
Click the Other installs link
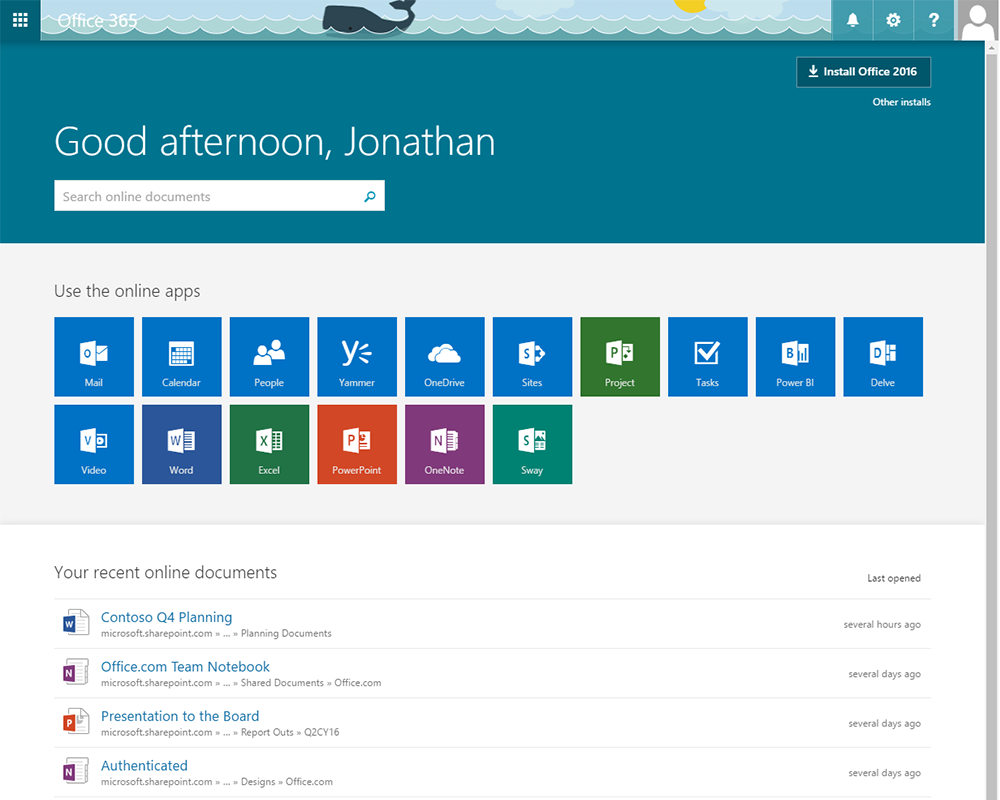pyautogui.click(x=900, y=101)
